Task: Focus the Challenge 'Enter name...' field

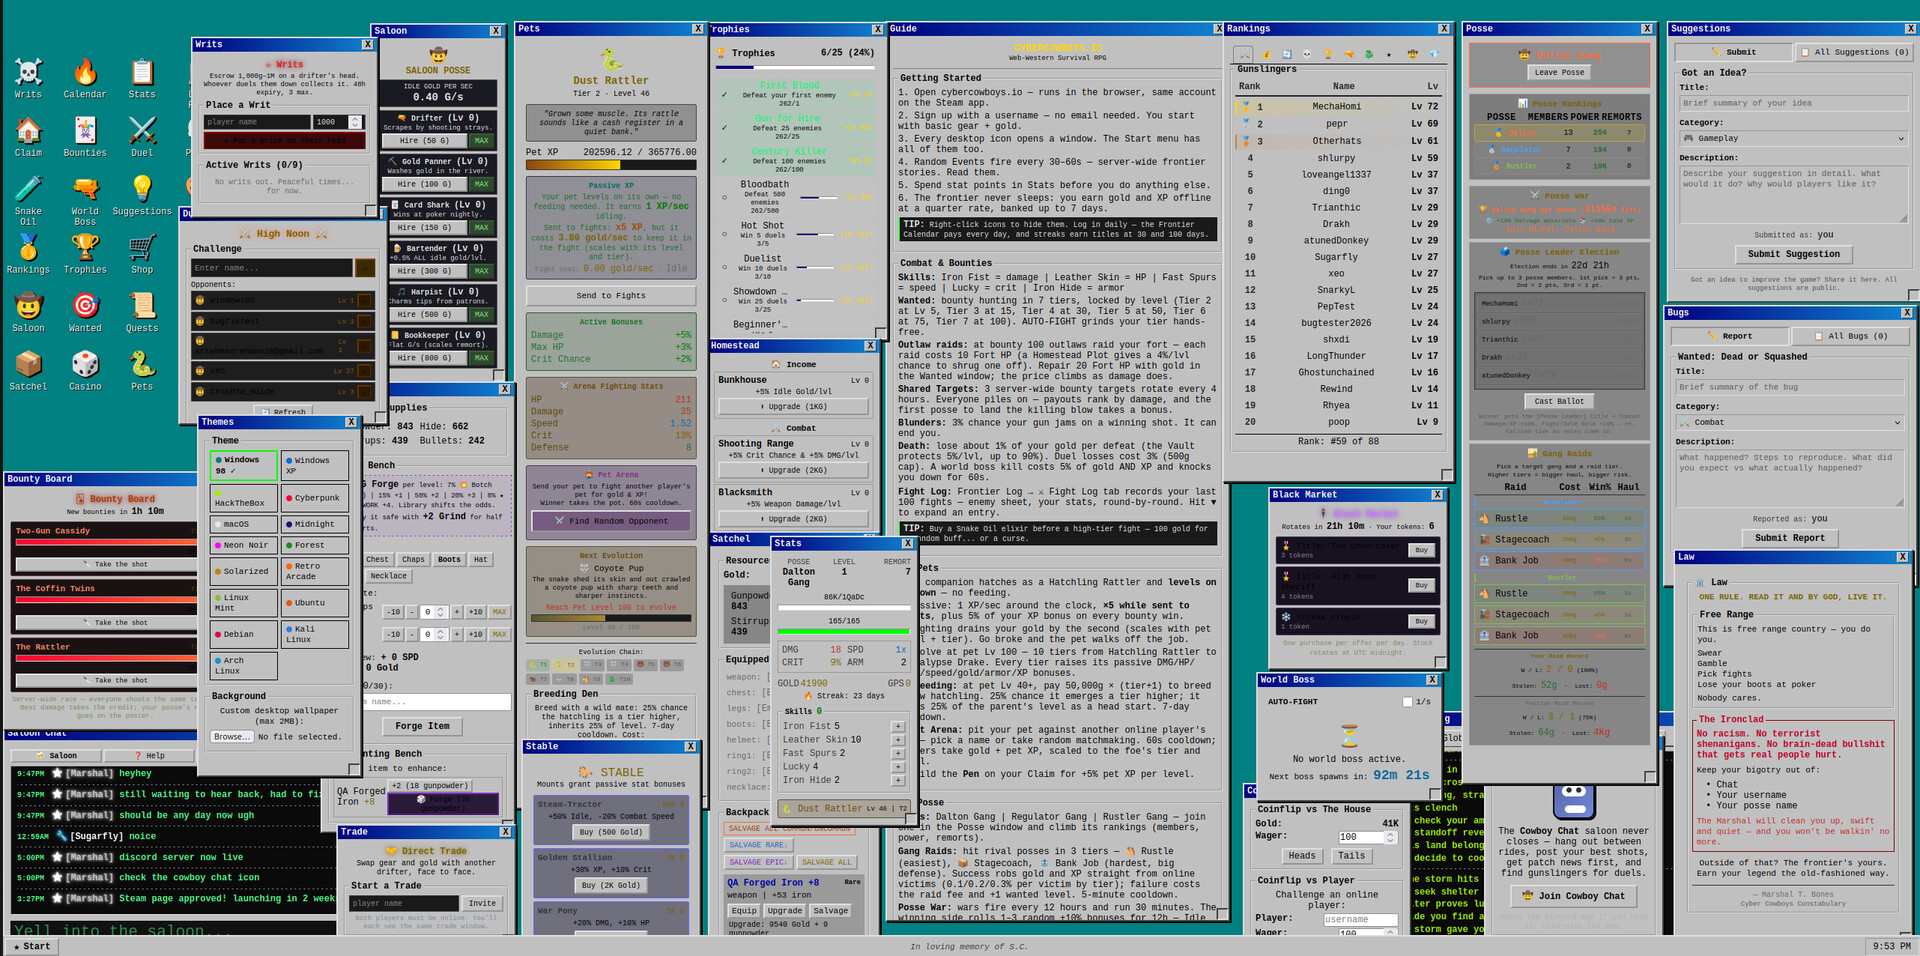Action: point(271,268)
